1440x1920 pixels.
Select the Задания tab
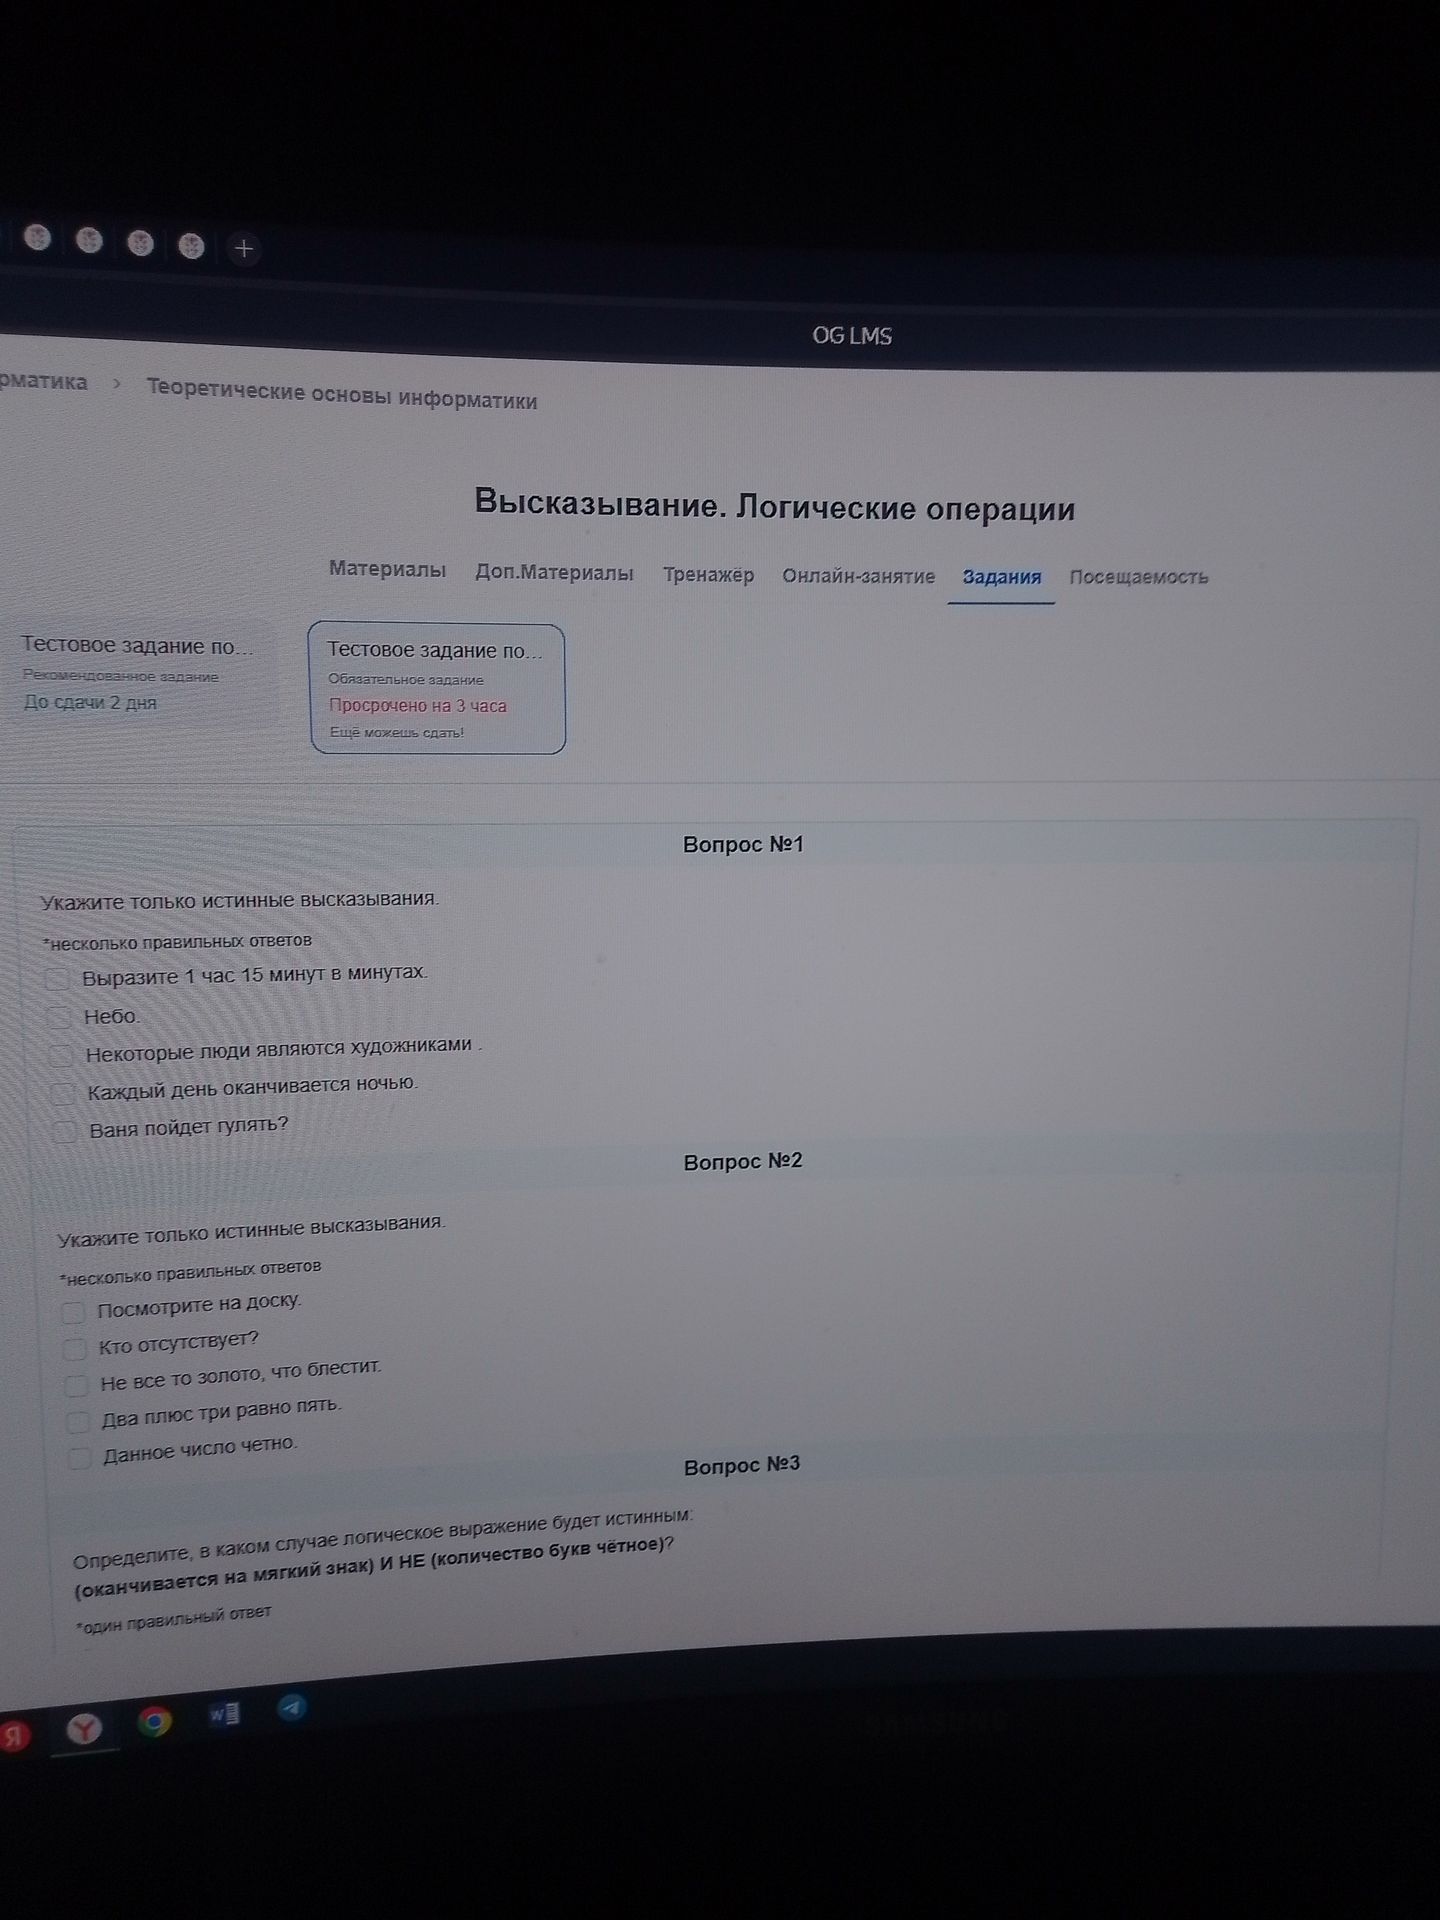[x=1001, y=577]
